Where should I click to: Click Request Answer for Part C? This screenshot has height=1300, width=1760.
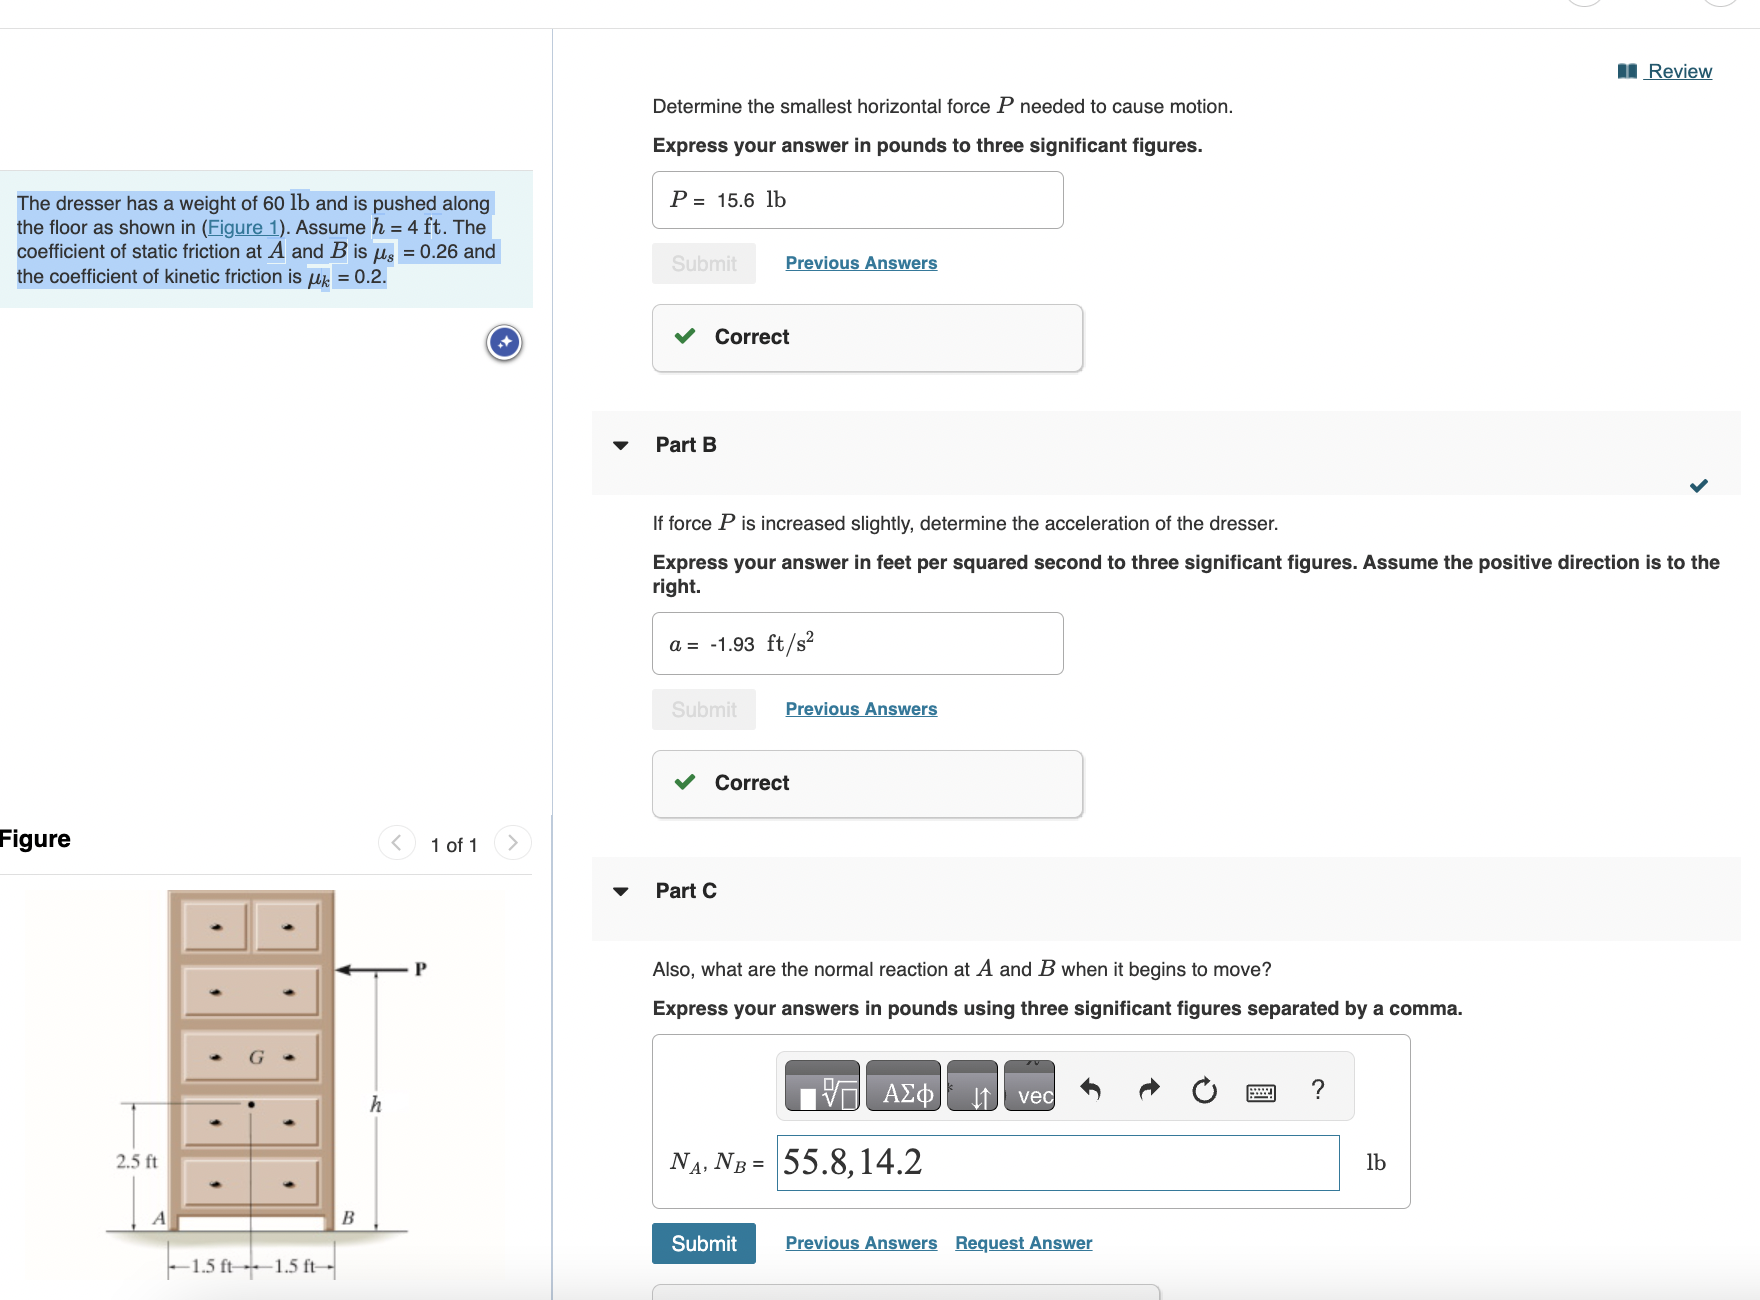(x=1022, y=1242)
